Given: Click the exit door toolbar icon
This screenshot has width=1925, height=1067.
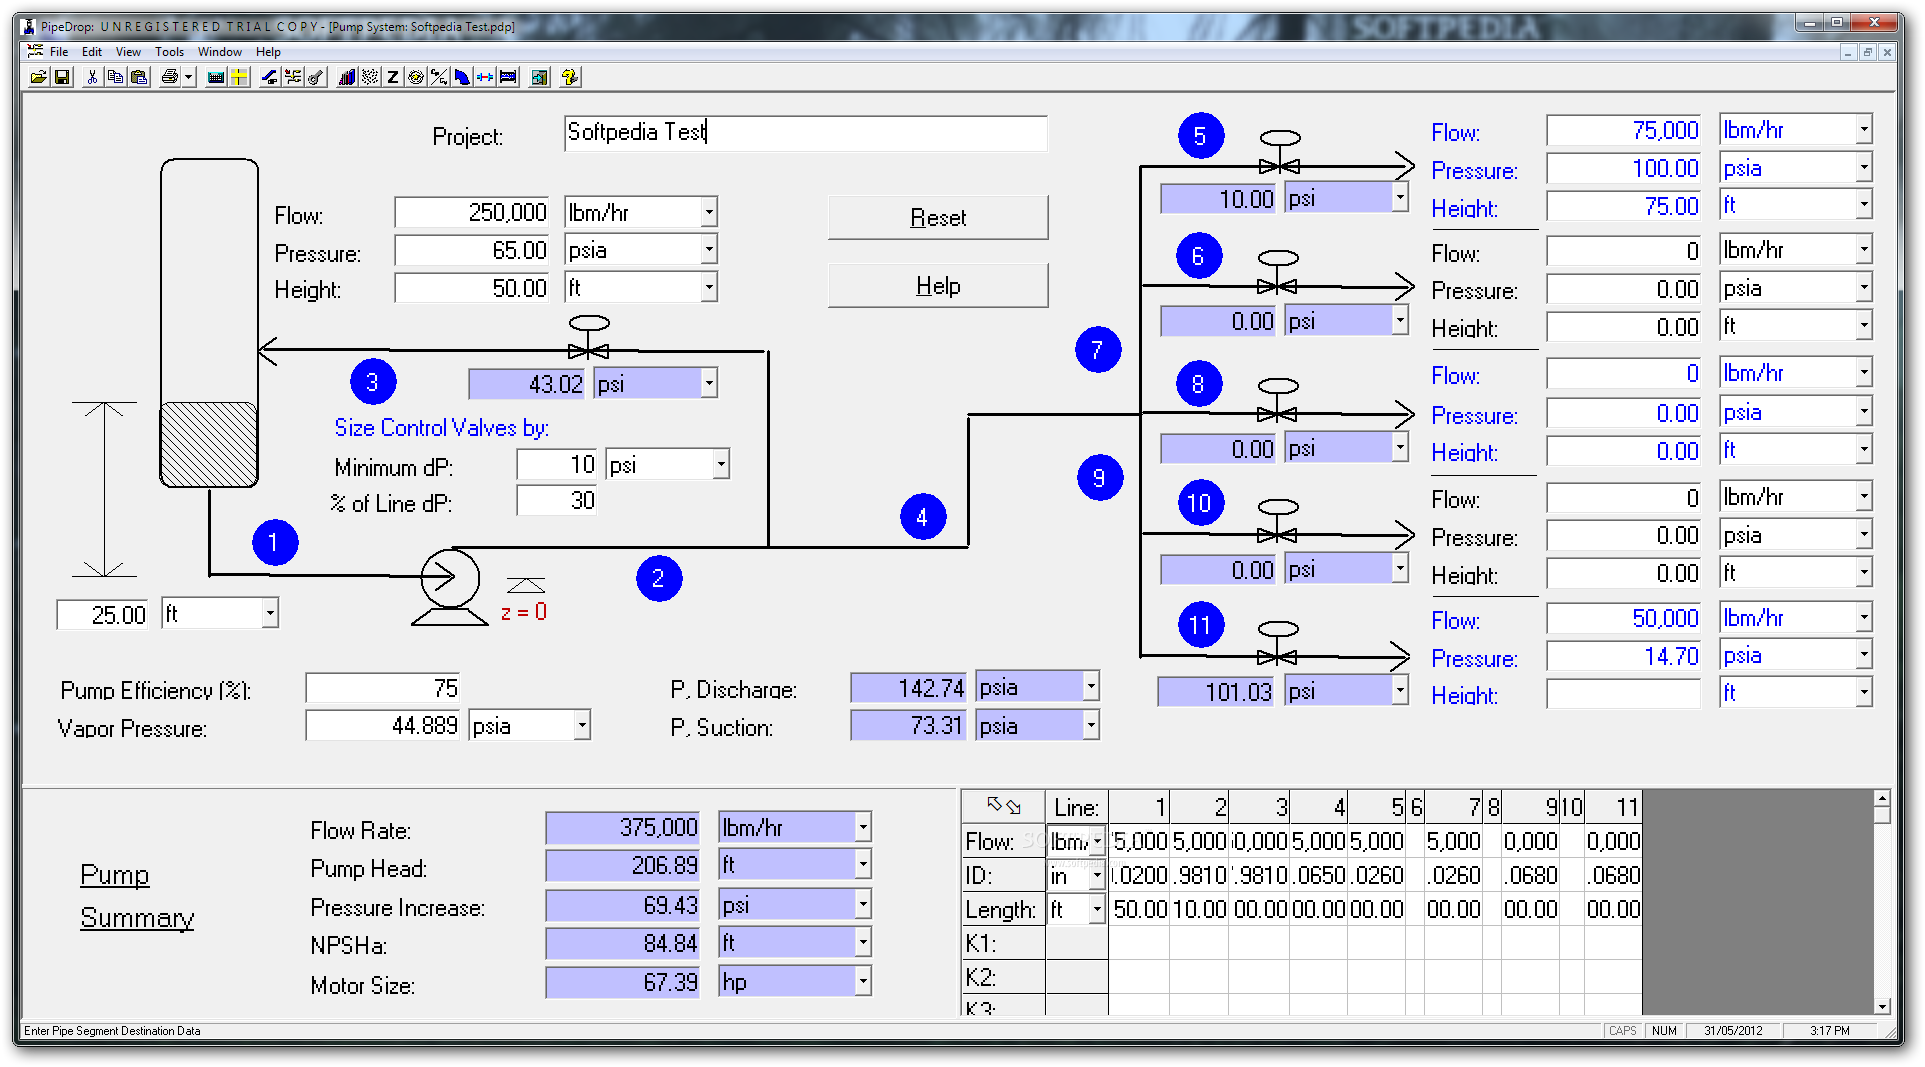Looking at the screenshot, I should click(x=540, y=77).
